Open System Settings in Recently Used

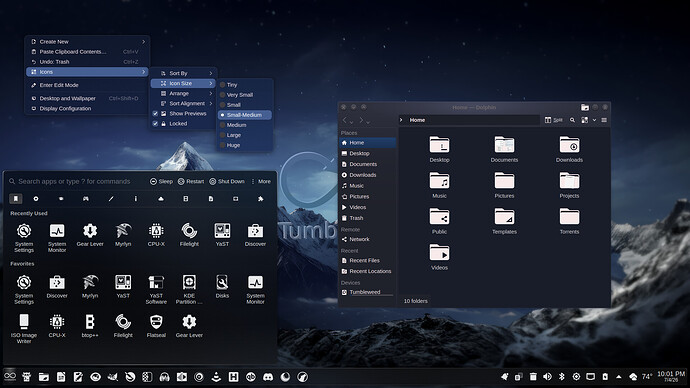[x=24, y=238]
